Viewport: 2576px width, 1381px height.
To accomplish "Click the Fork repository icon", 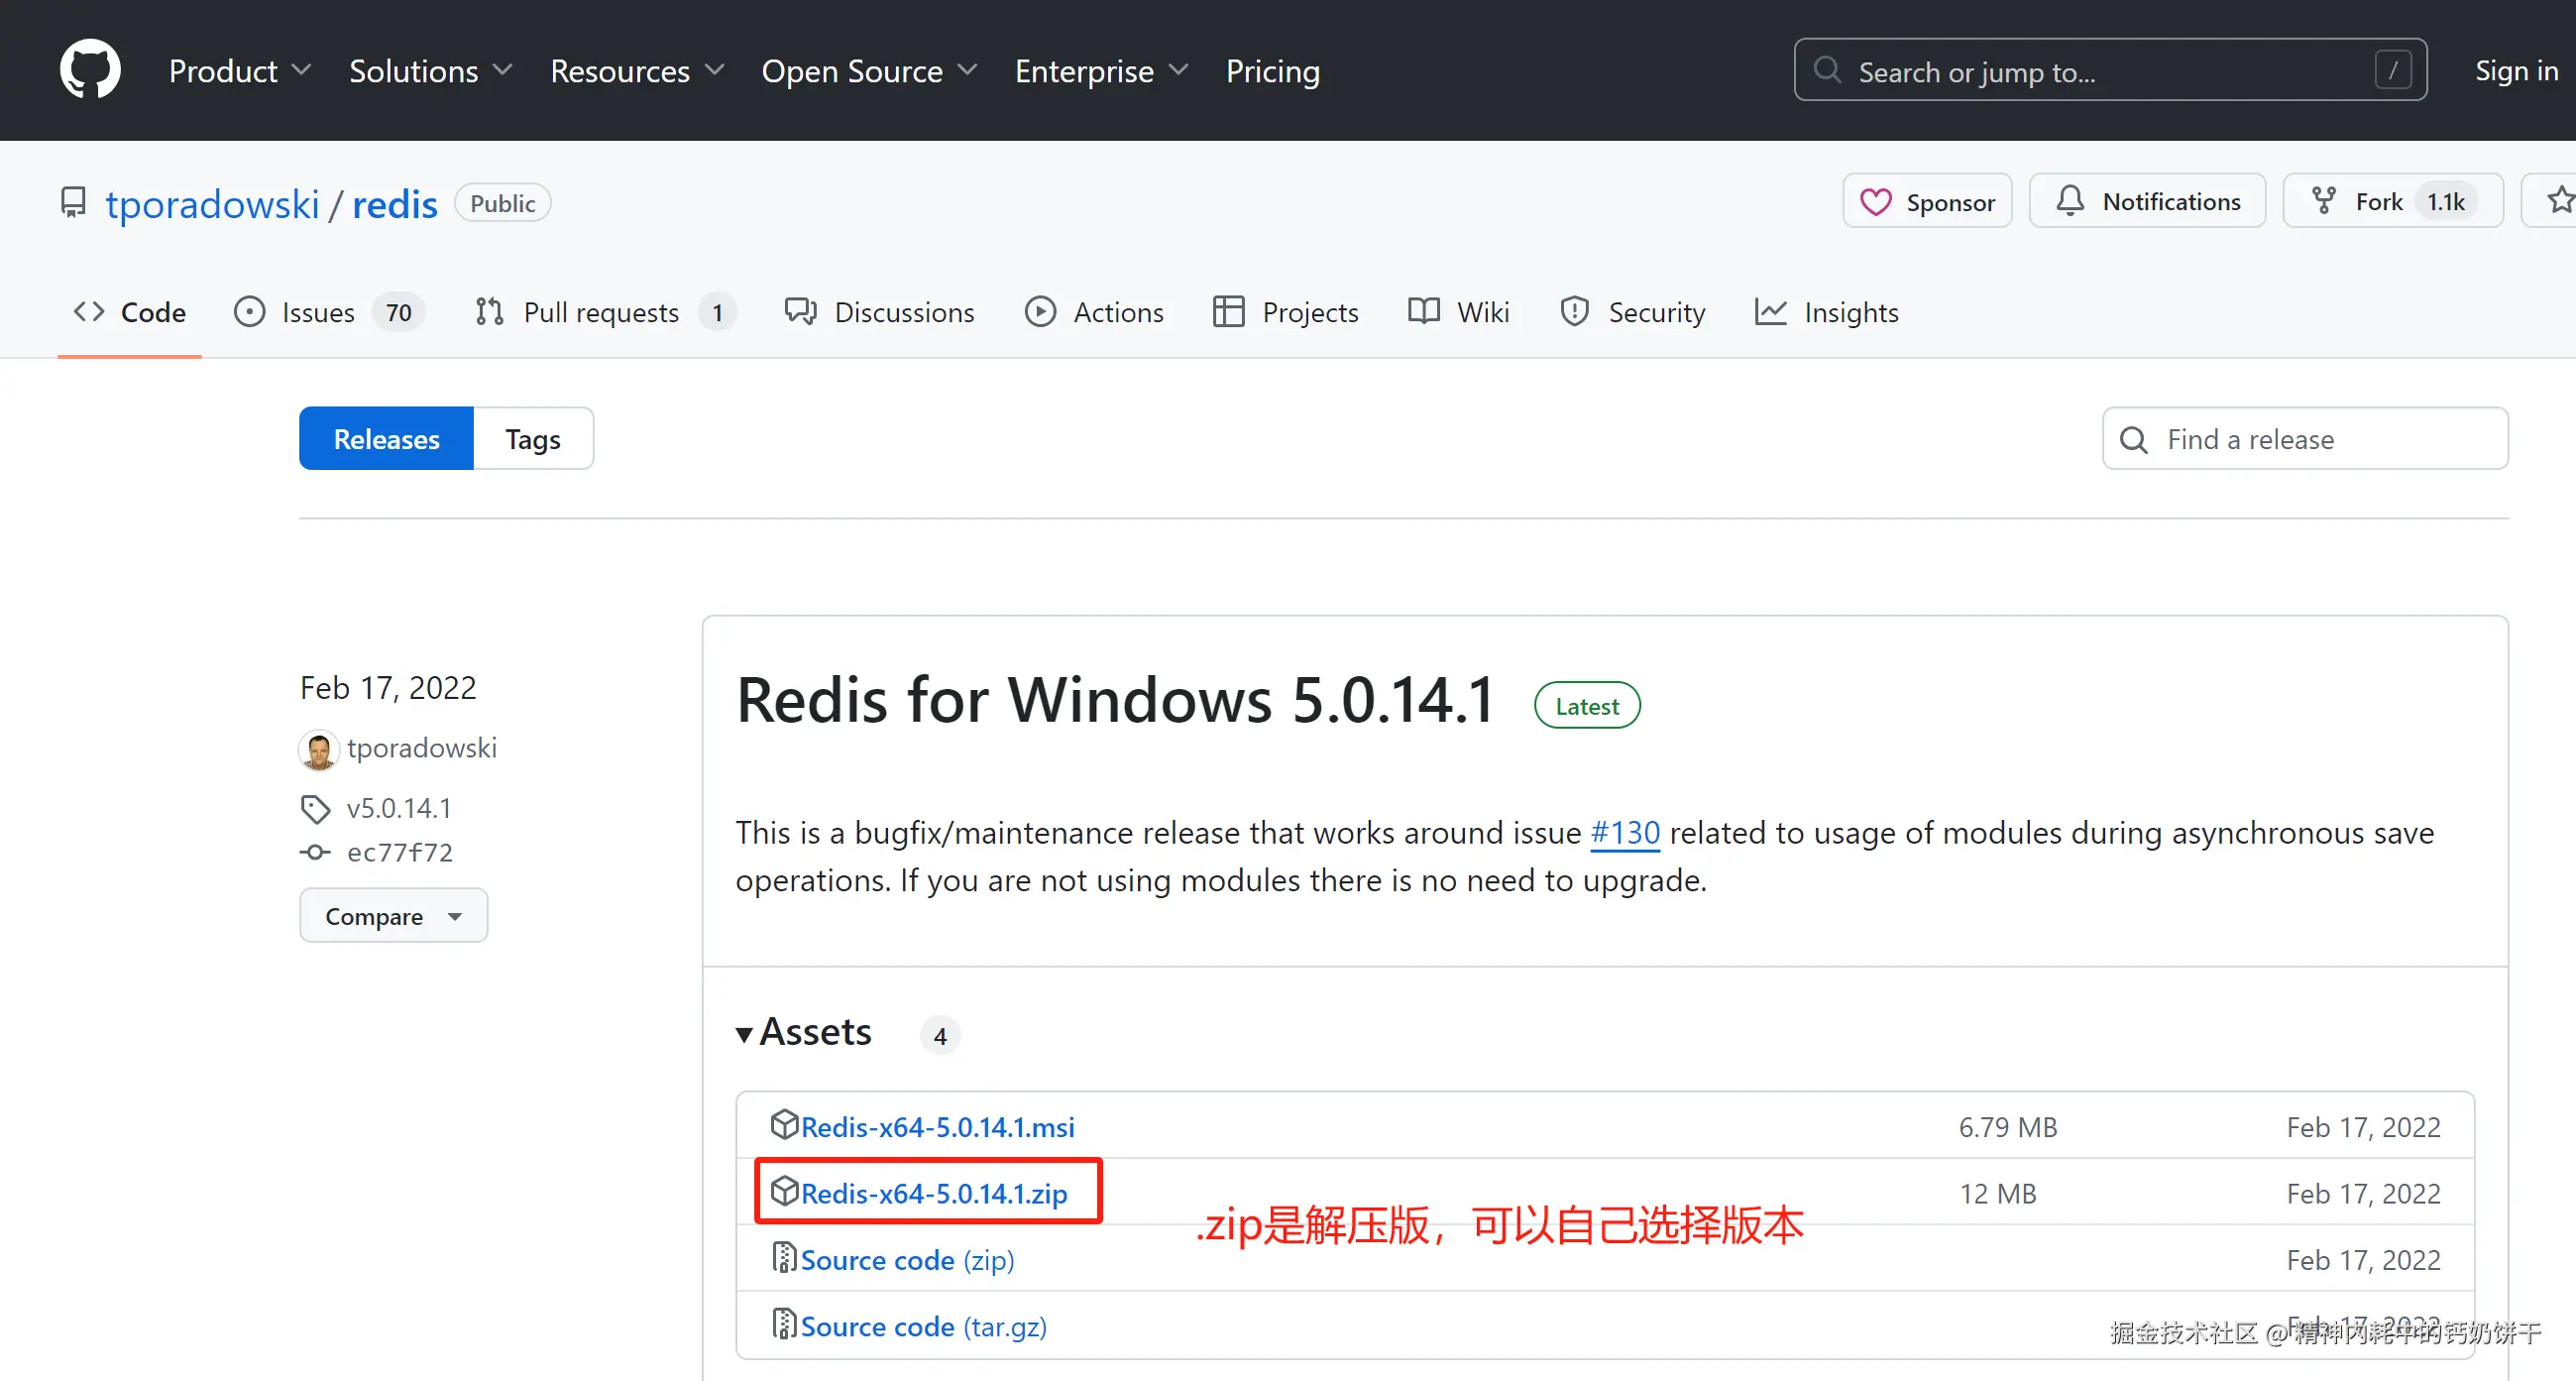I will pyautogui.click(x=2324, y=201).
